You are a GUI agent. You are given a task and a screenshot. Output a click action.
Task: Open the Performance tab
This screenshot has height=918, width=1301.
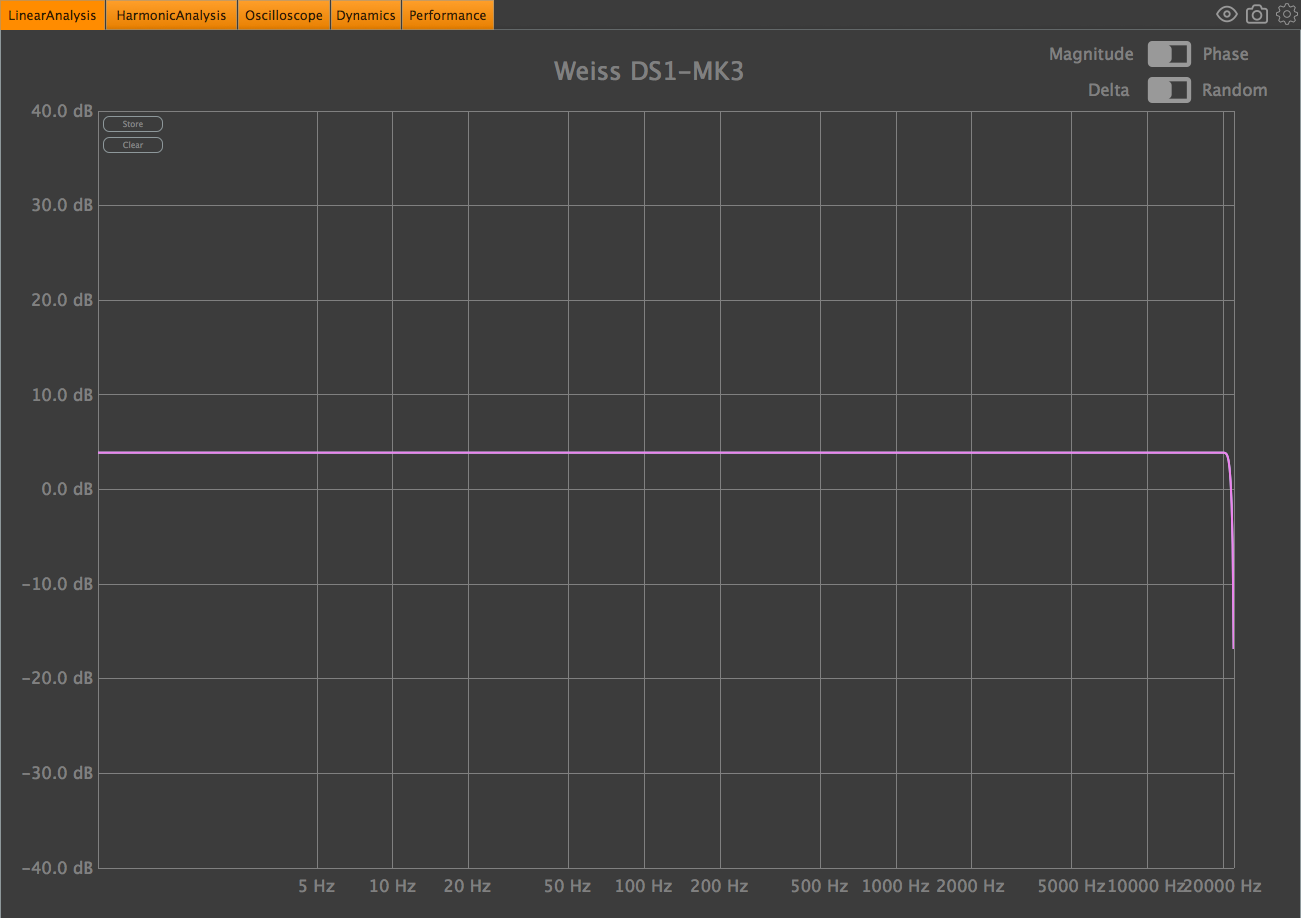[x=447, y=15]
